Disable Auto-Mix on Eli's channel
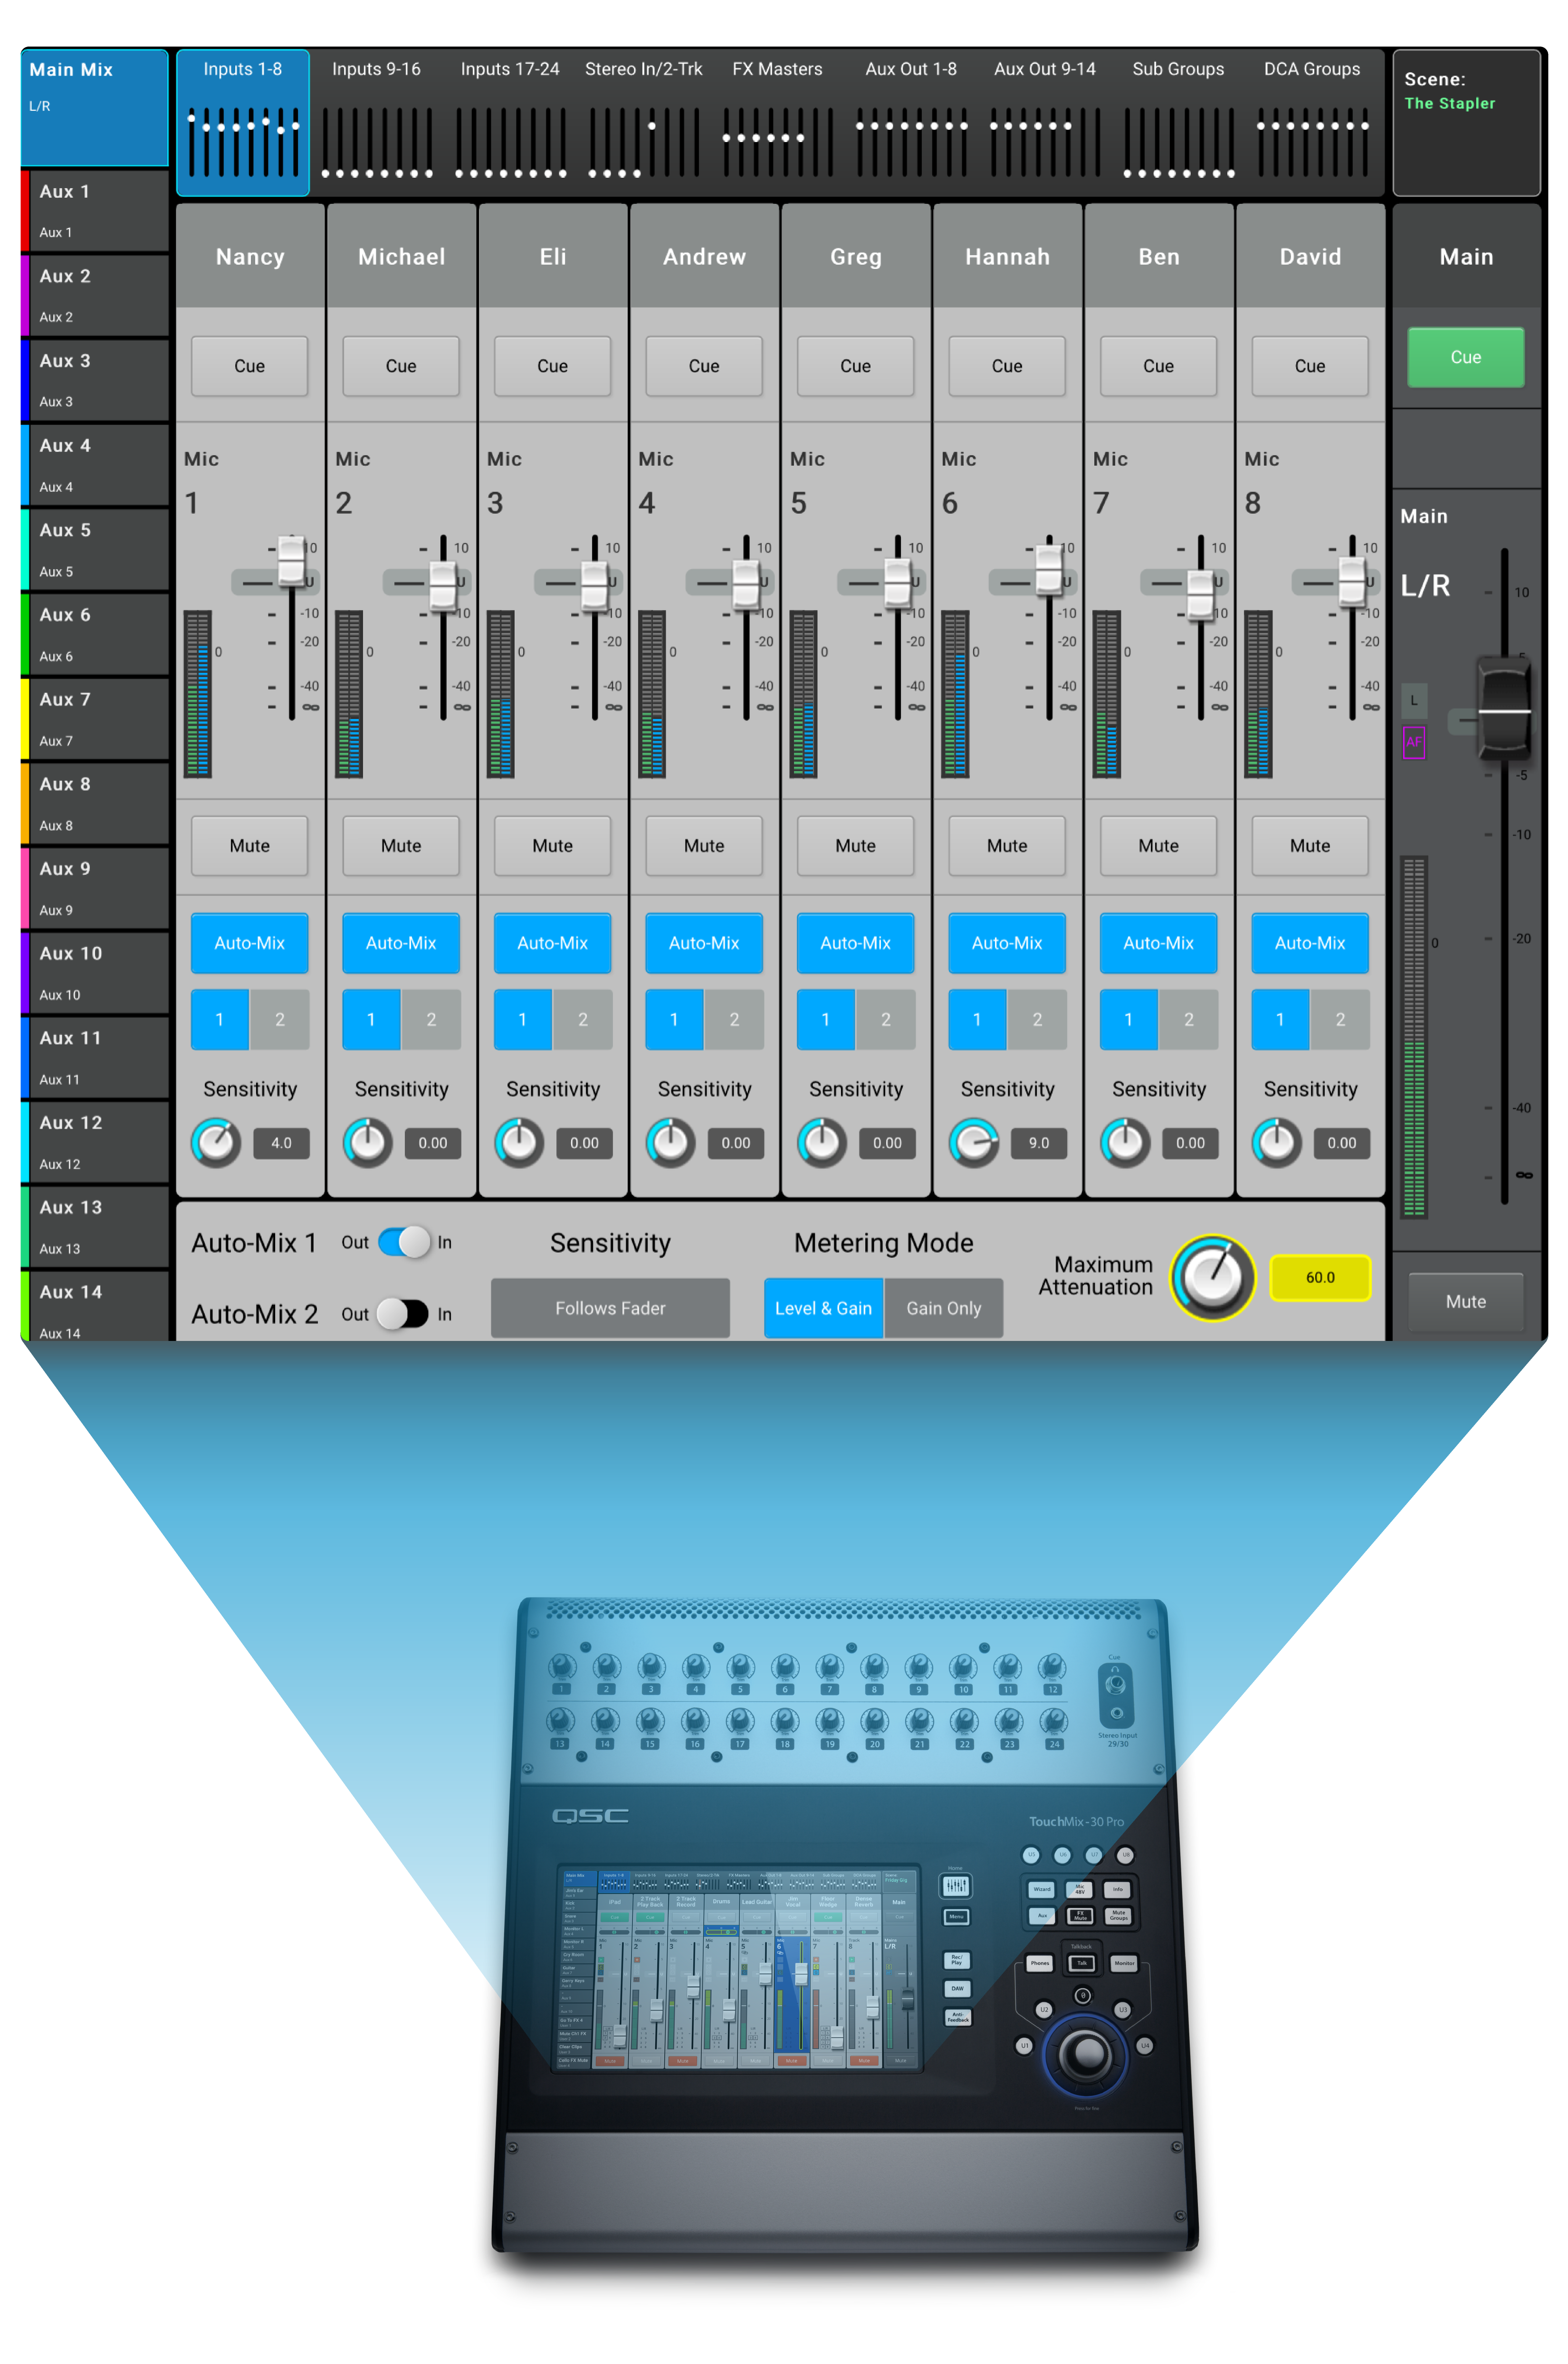The height and width of the screenshot is (2364, 1568). point(552,943)
